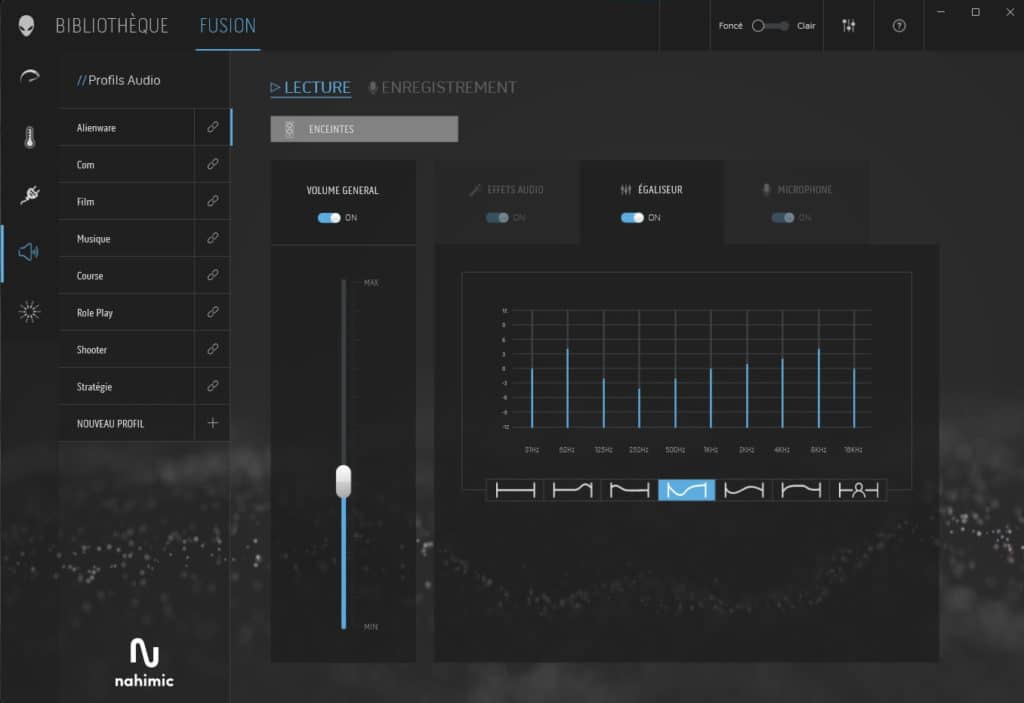Open the power plug sidebar icon

(29, 195)
